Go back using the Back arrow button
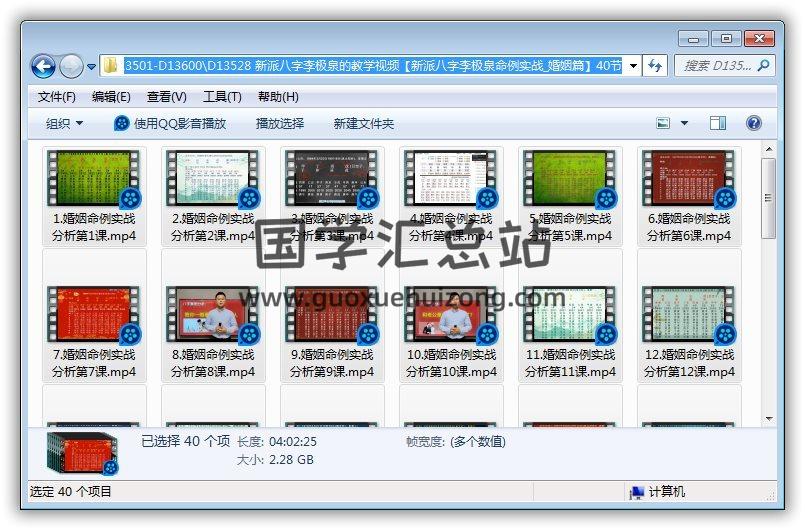This screenshot has width=805, height=530. coord(43,66)
